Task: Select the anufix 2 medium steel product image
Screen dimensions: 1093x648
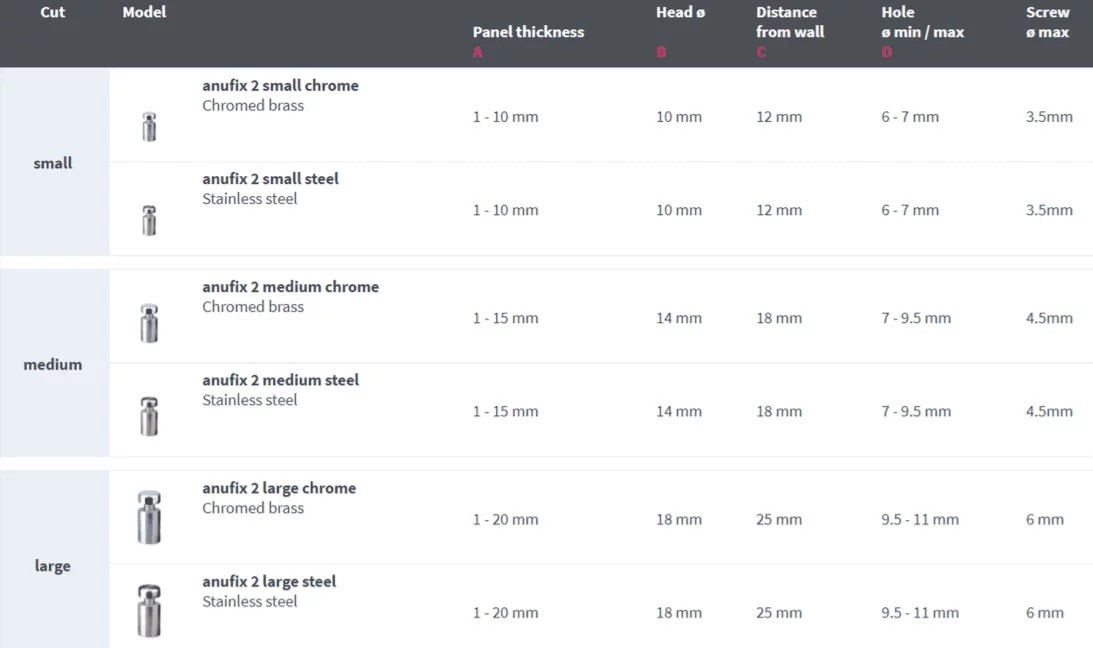Action: click(x=149, y=416)
